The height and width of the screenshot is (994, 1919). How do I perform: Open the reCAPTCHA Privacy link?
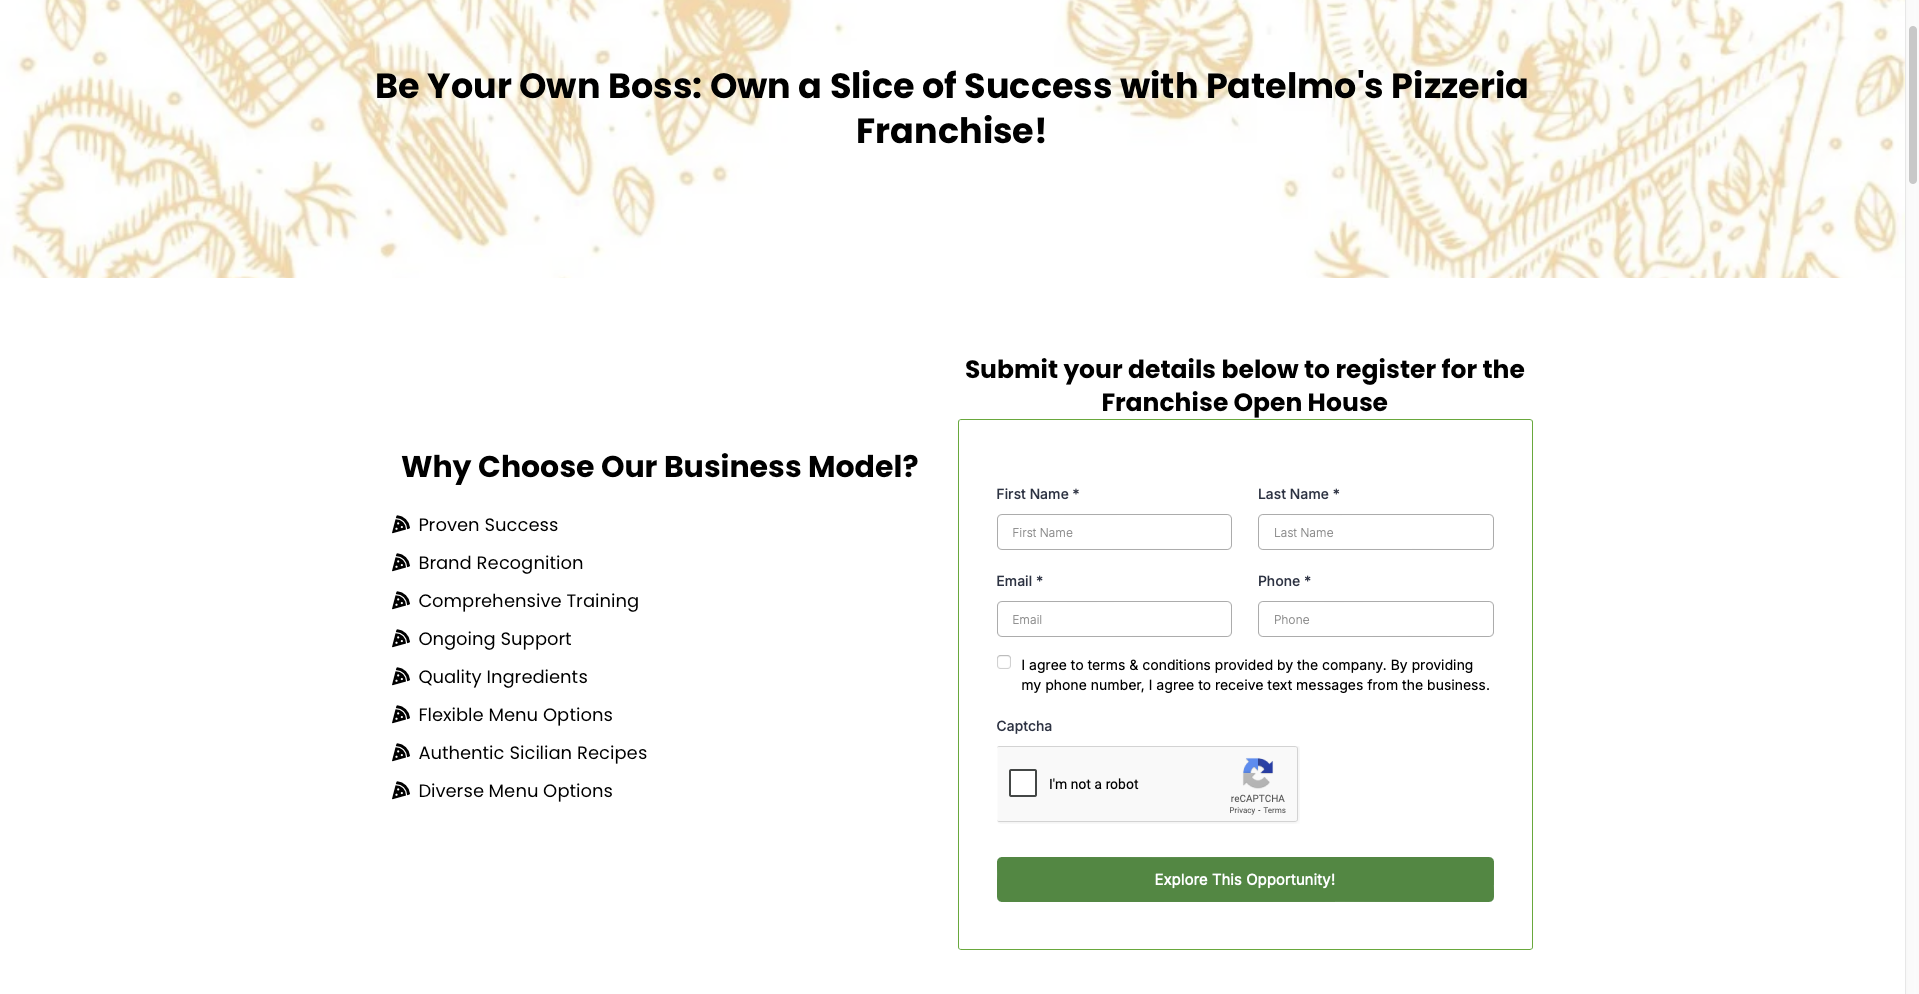1242,811
